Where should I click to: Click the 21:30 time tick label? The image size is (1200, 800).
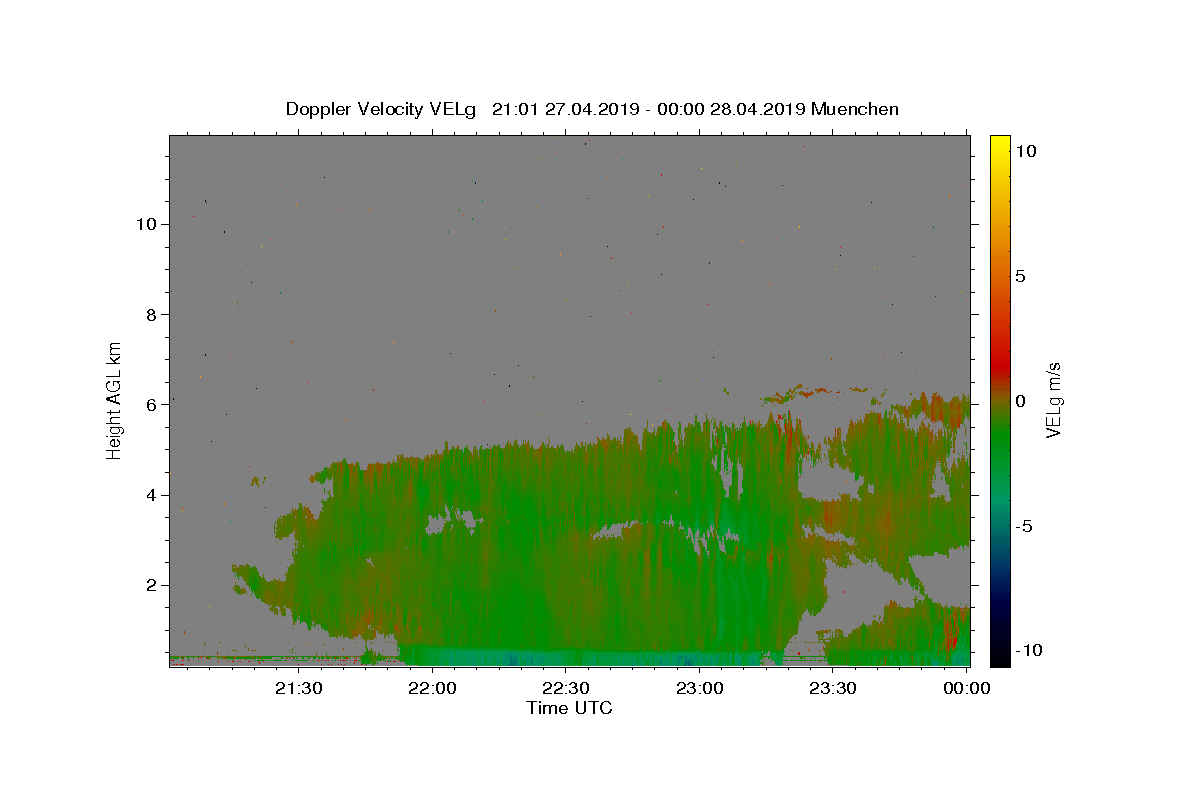click(299, 688)
